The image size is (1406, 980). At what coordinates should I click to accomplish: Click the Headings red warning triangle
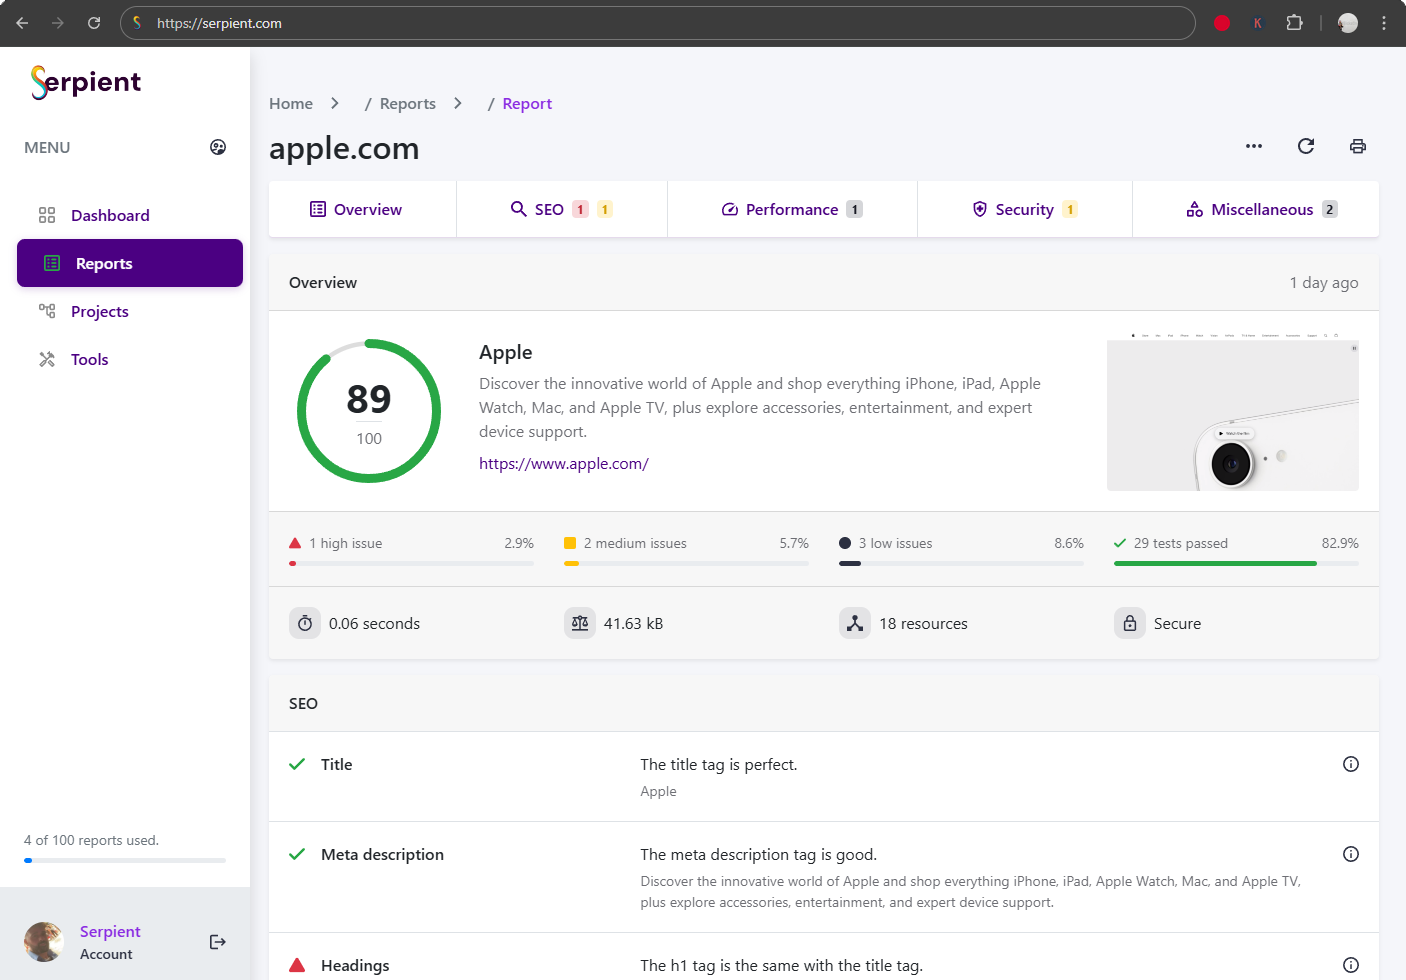coord(297,965)
